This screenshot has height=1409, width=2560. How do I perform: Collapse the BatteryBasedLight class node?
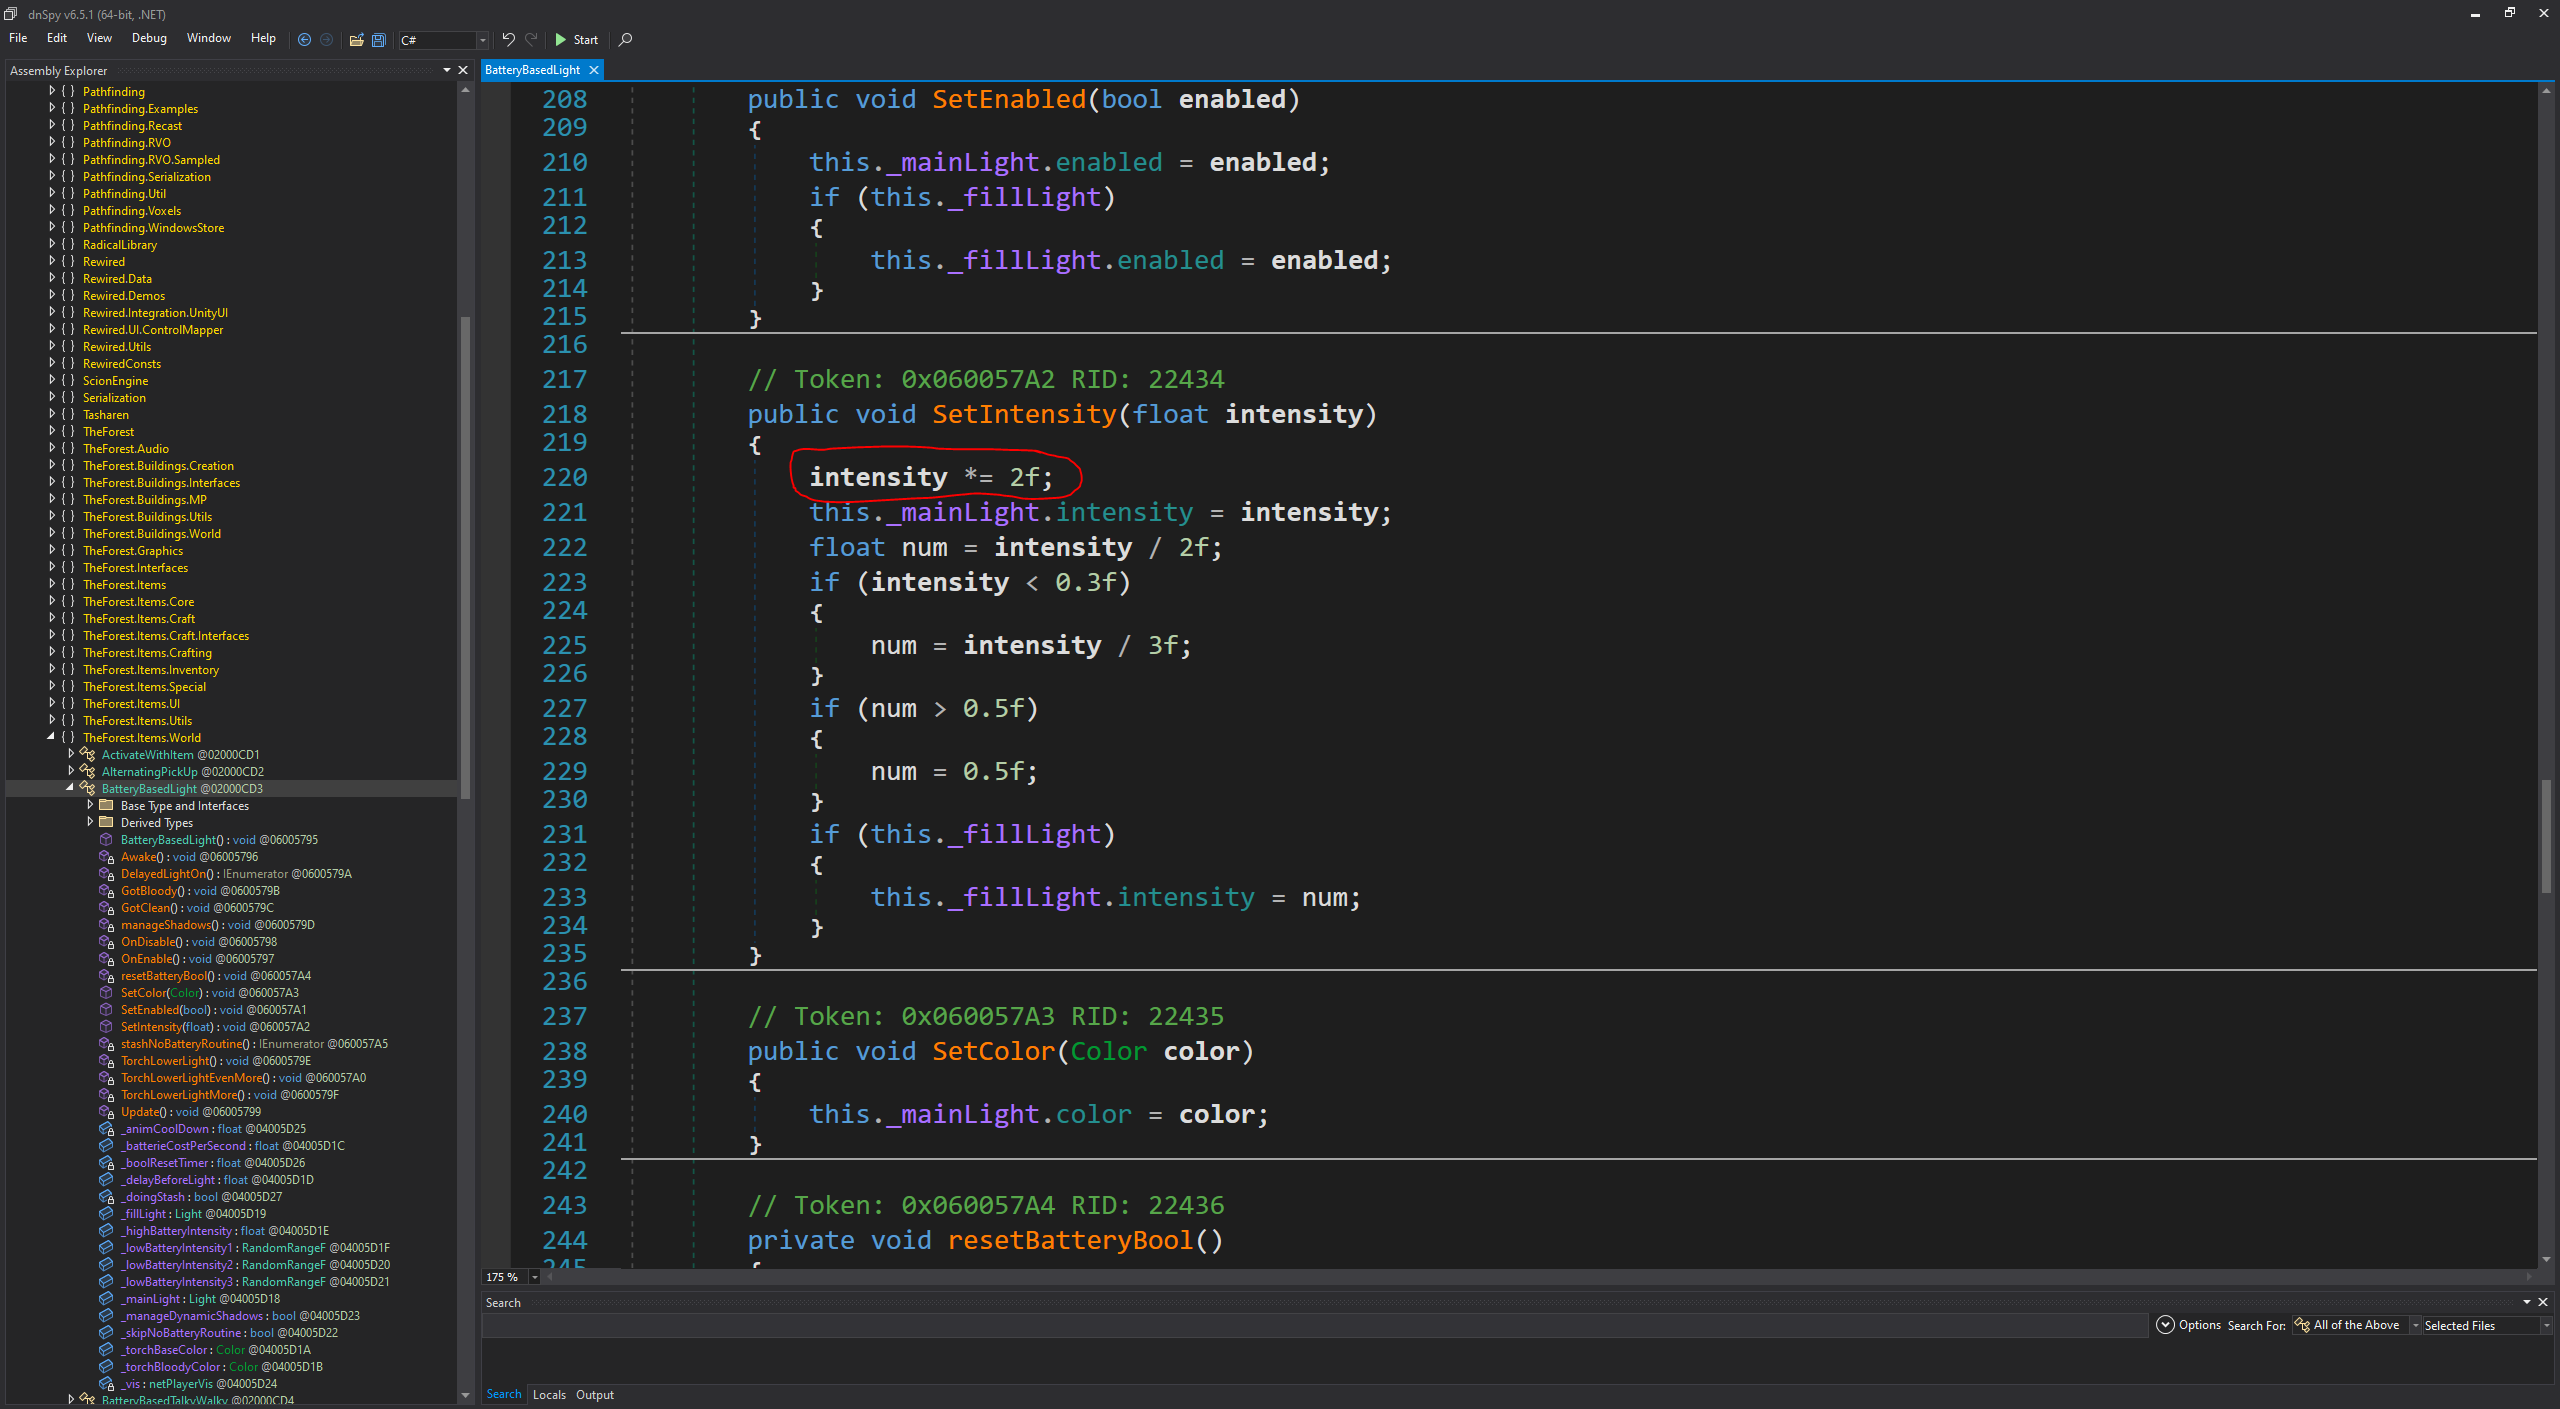coord(70,788)
